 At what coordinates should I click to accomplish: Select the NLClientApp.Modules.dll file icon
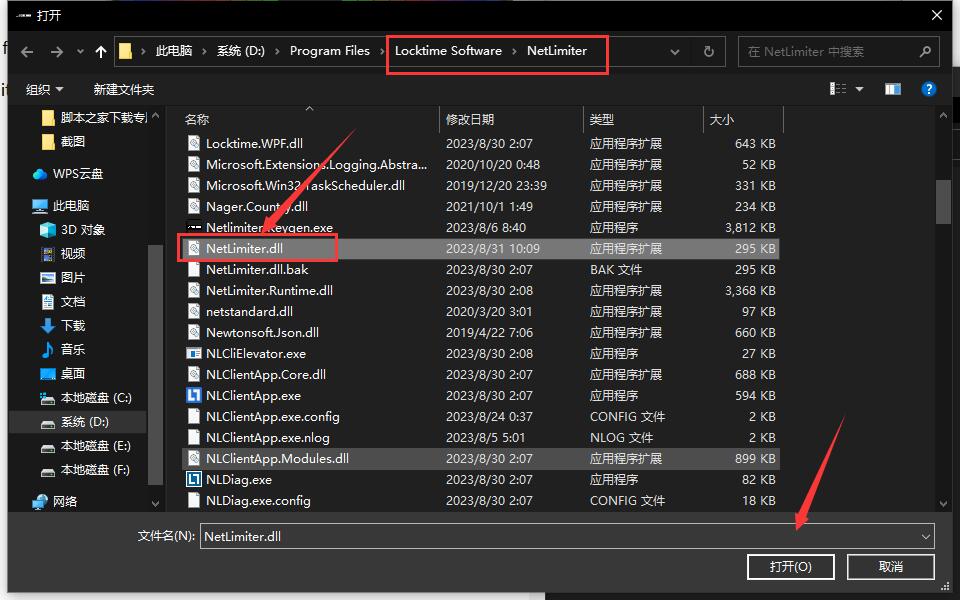[193, 459]
